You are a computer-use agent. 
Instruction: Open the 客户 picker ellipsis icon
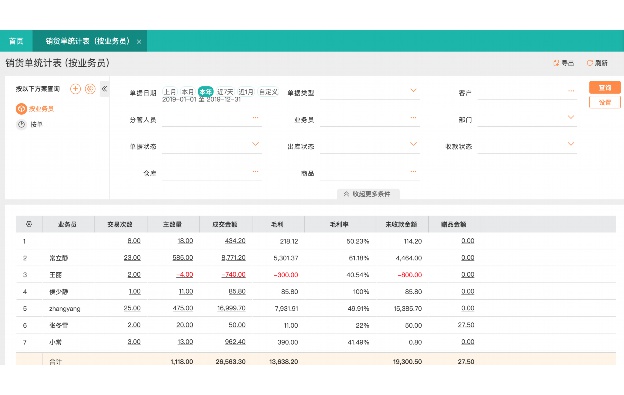pos(571,91)
